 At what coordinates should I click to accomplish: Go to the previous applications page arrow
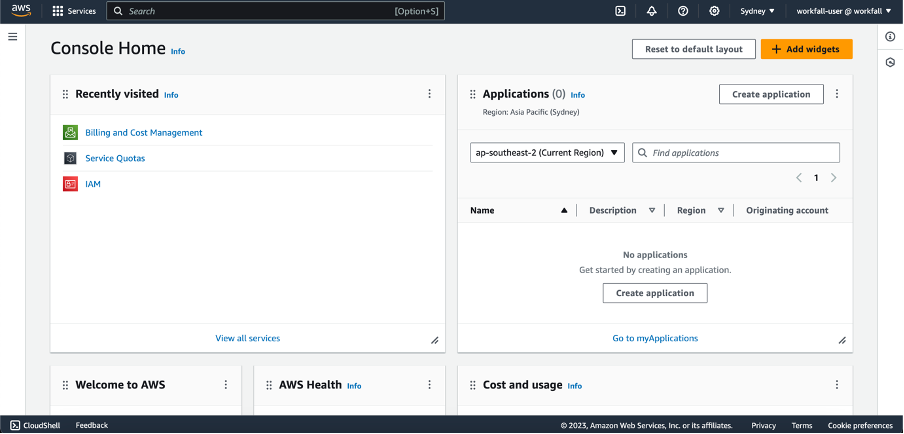(799, 178)
